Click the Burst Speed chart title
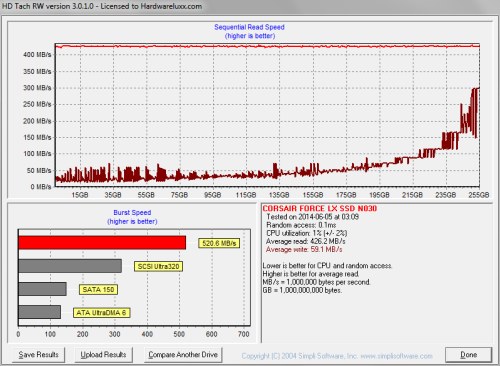 pyautogui.click(x=132, y=213)
